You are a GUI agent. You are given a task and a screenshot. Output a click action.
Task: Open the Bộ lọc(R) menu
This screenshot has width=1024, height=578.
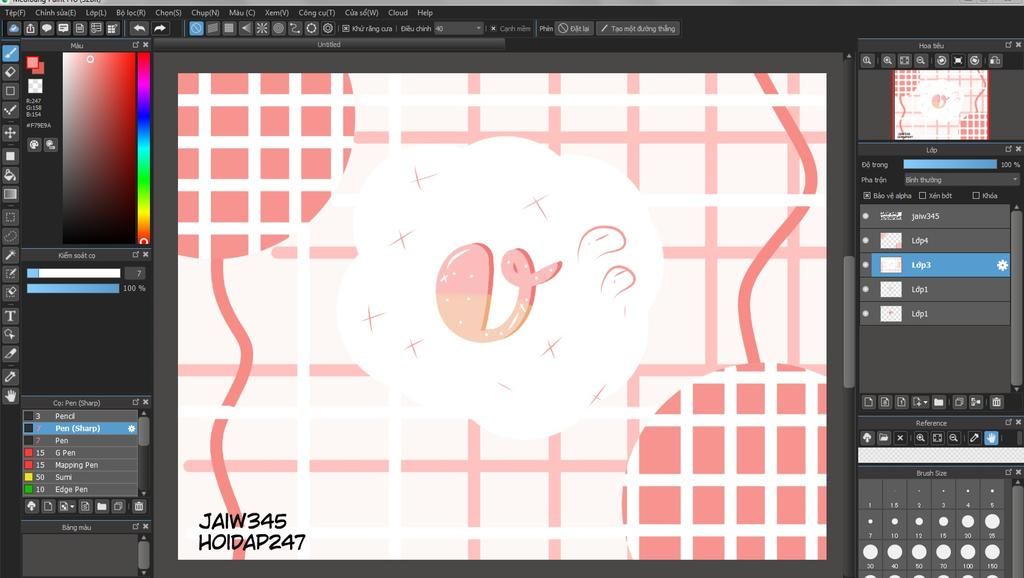[131, 12]
